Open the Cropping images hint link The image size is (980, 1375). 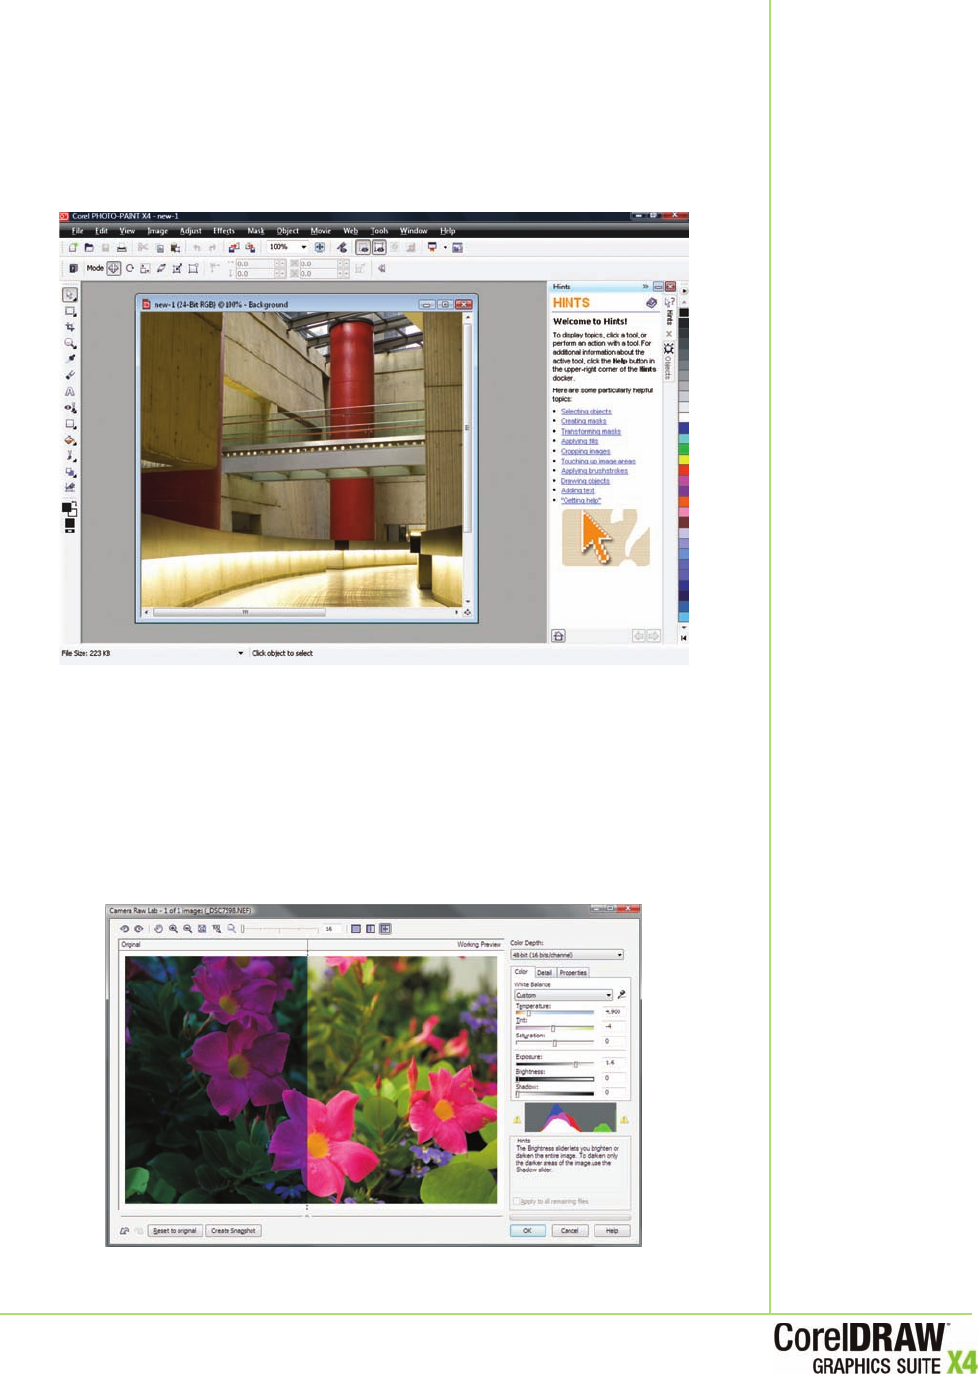[585, 452]
